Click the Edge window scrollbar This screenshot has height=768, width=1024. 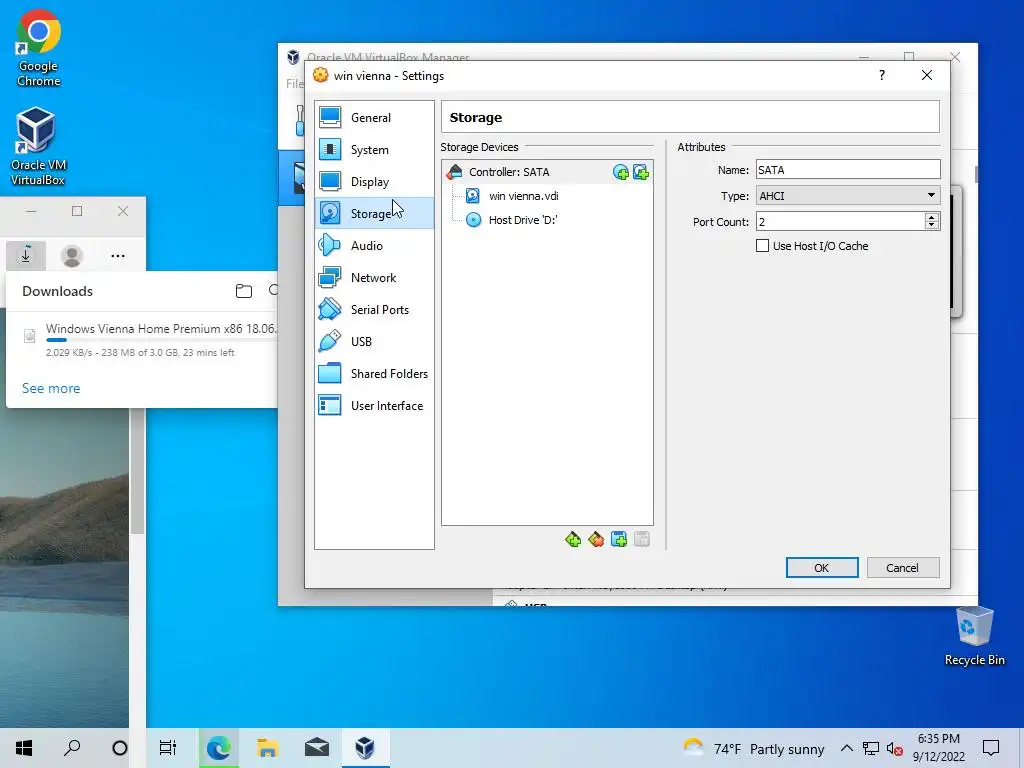click(x=137, y=469)
